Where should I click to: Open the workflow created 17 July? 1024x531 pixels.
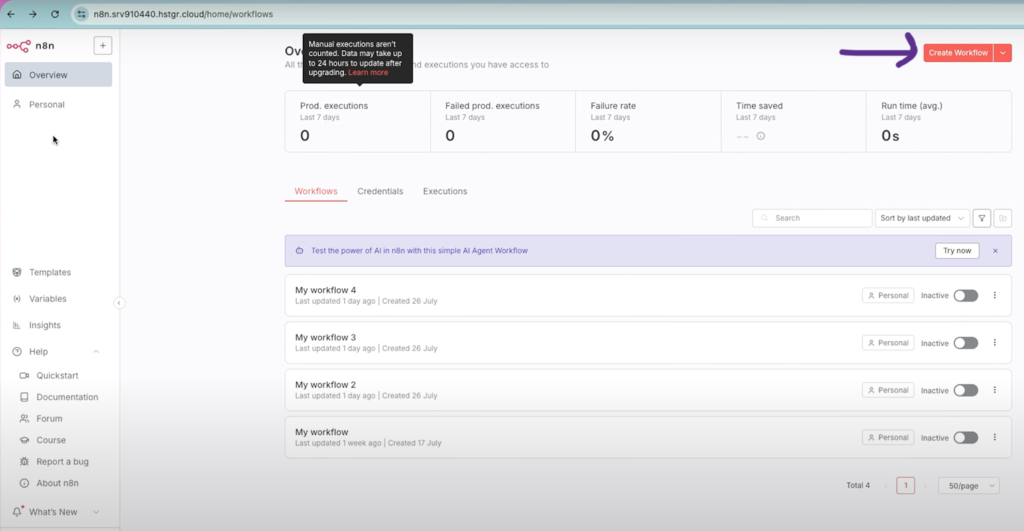(x=321, y=432)
